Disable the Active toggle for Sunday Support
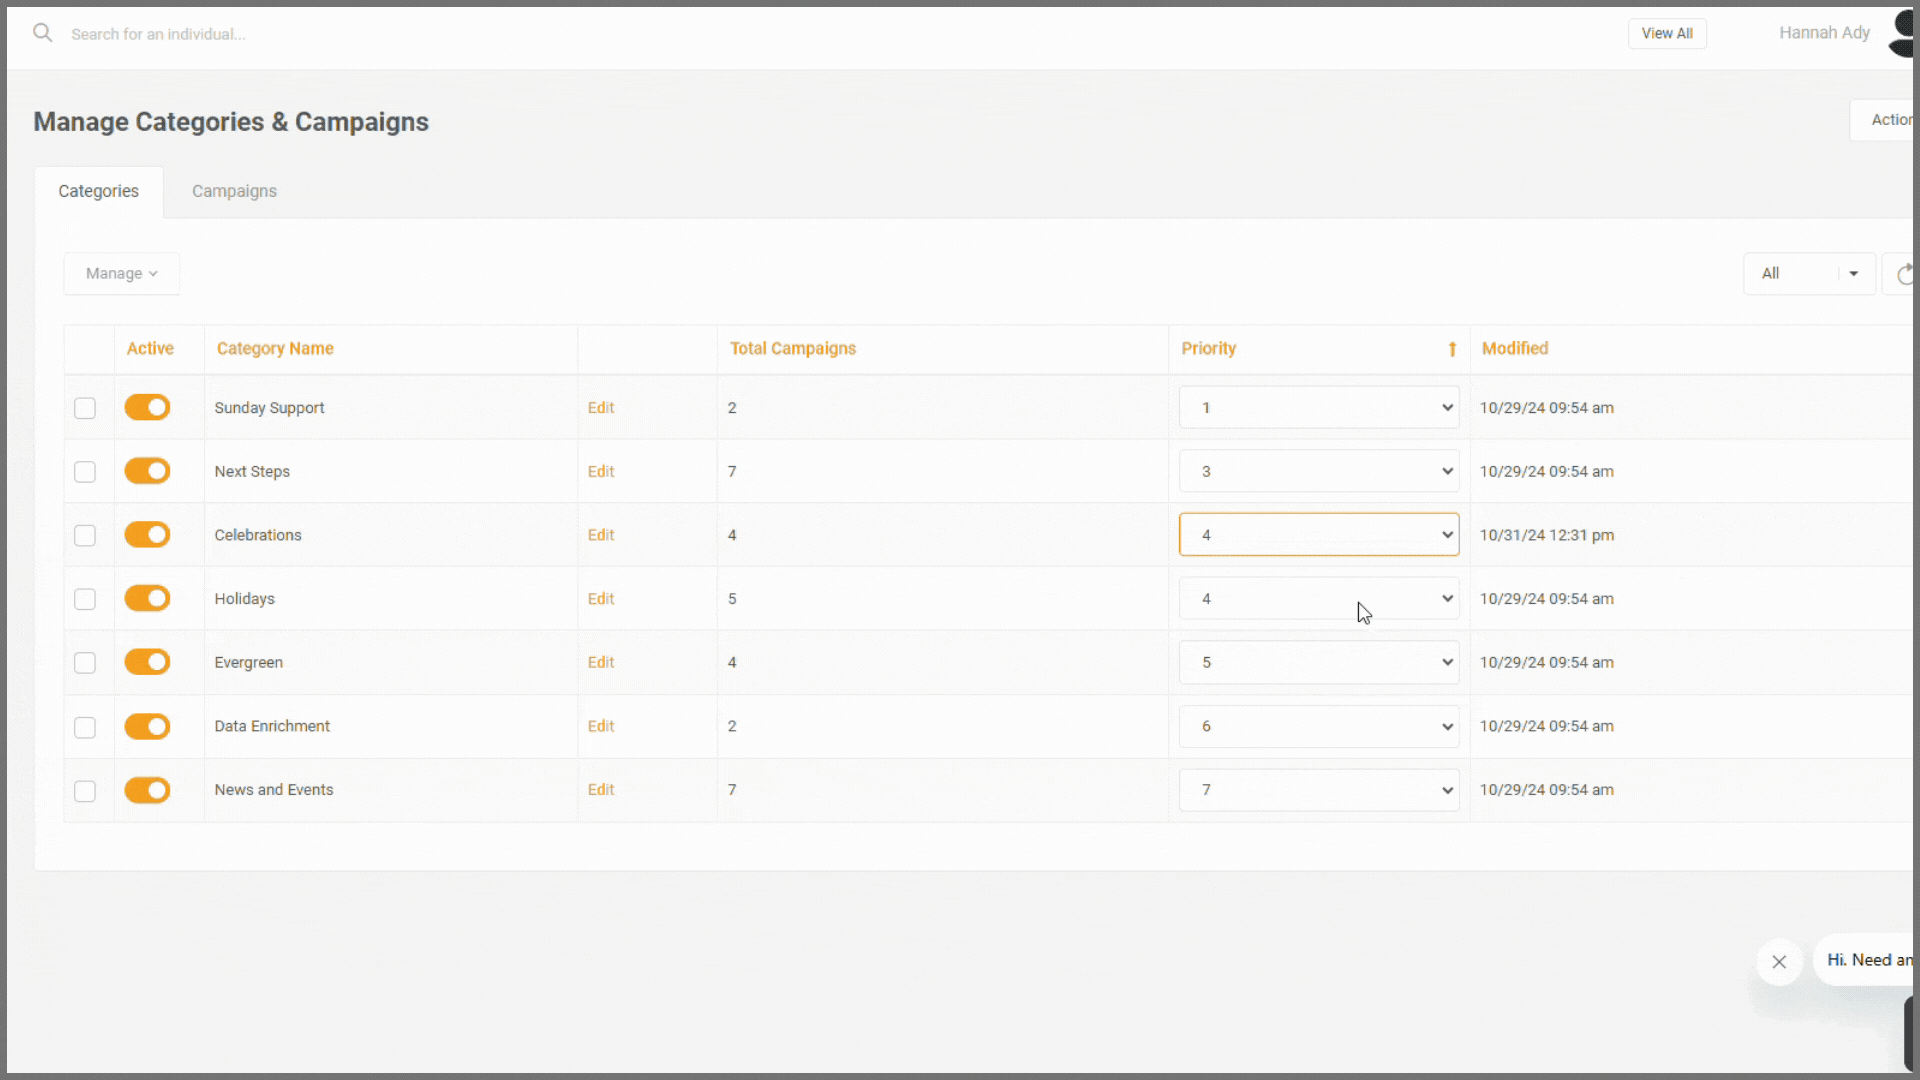 pyautogui.click(x=147, y=407)
